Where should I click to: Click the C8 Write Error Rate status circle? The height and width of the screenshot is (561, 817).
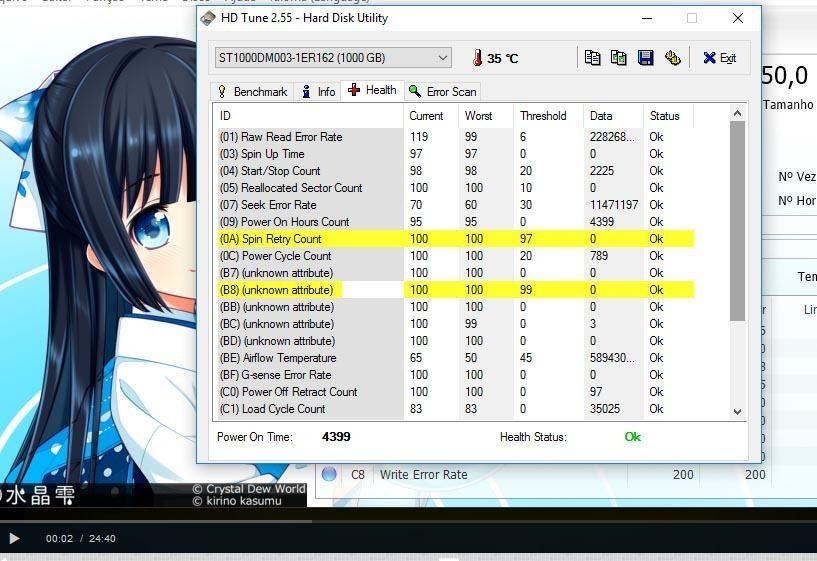pyautogui.click(x=329, y=474)
